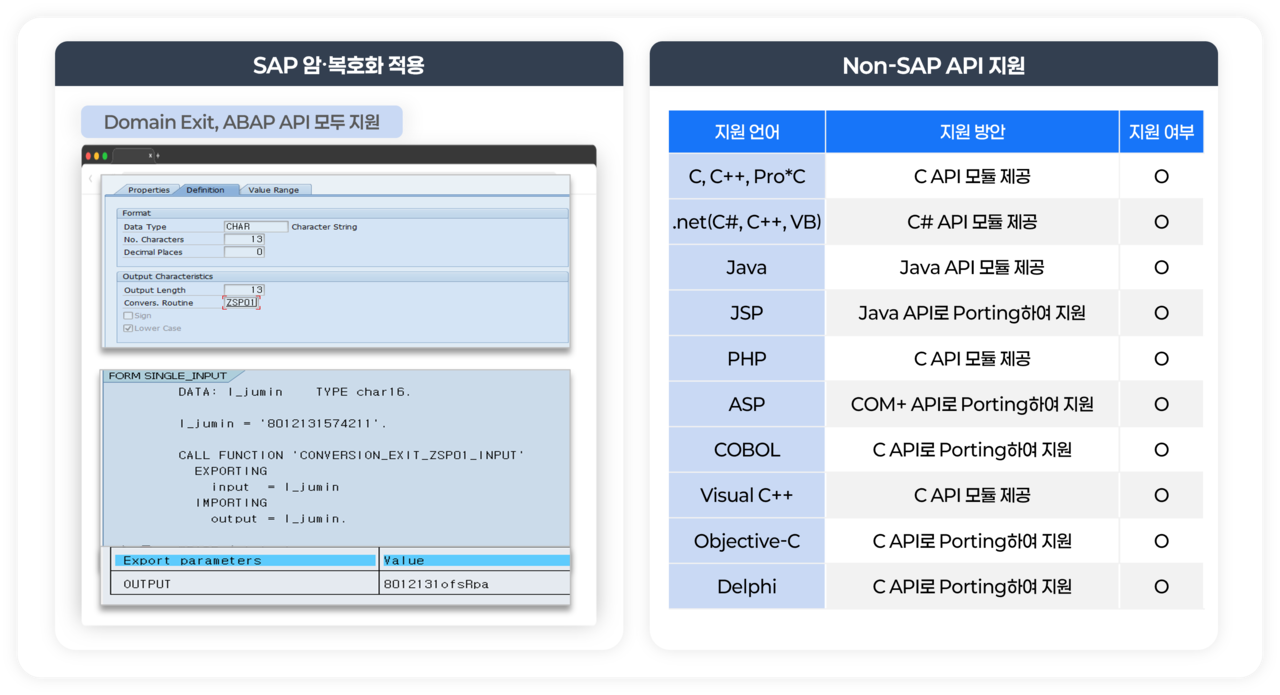This screenshot has height=695, width=1280.
Task: Click the 'SAP 암·복호화 적용' header
Action: (339, 65)
